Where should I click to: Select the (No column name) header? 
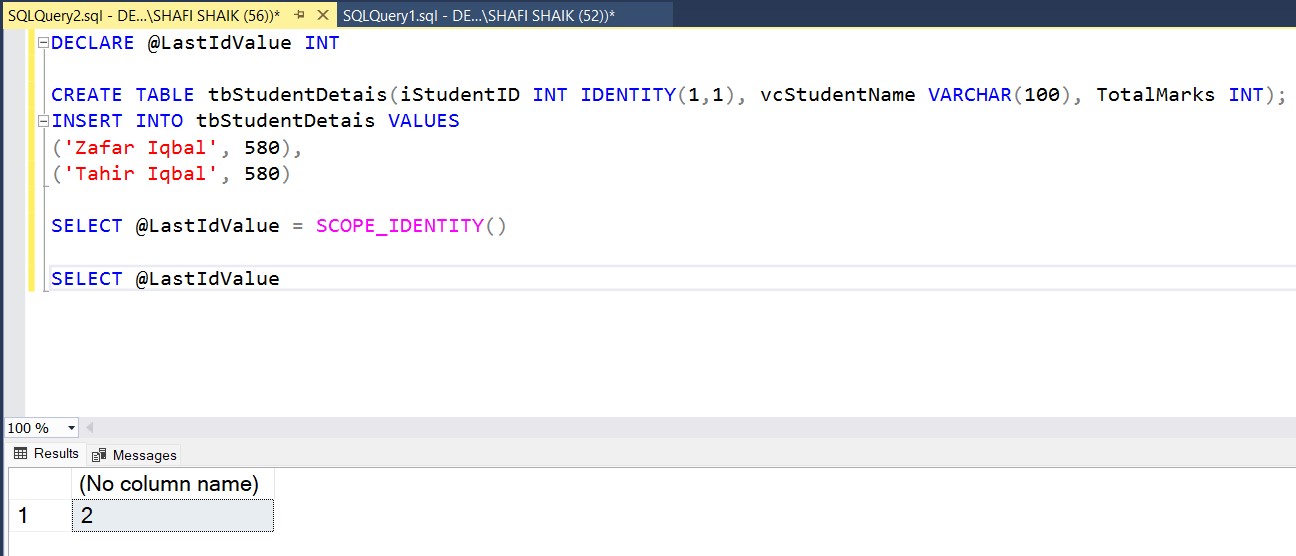click(x=172, y=484)
